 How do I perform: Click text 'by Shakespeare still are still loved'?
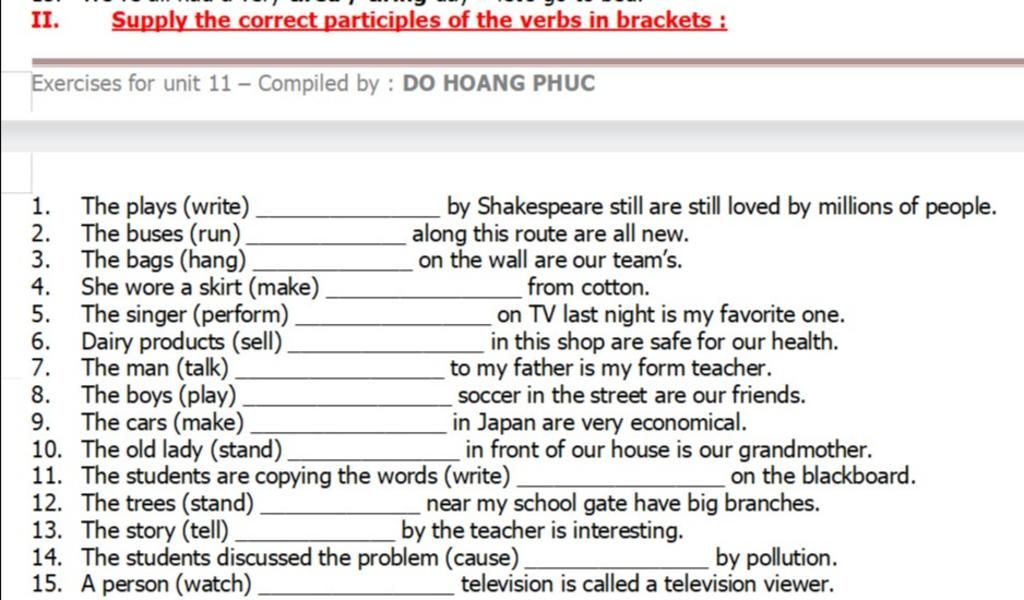pos(613,206)
